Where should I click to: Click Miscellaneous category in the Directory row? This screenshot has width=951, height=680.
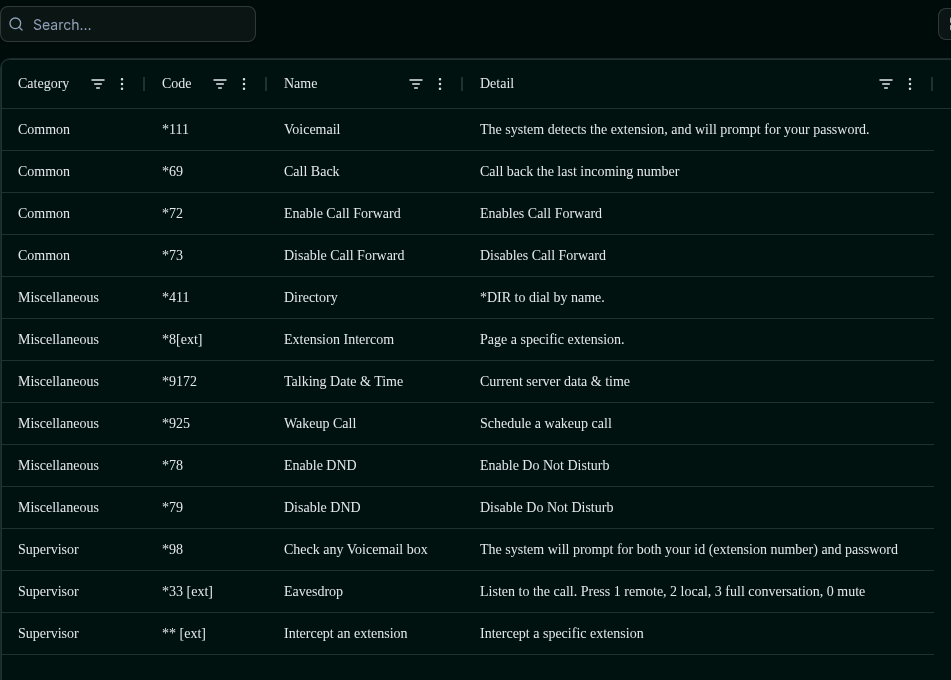[x=58, y=297]
